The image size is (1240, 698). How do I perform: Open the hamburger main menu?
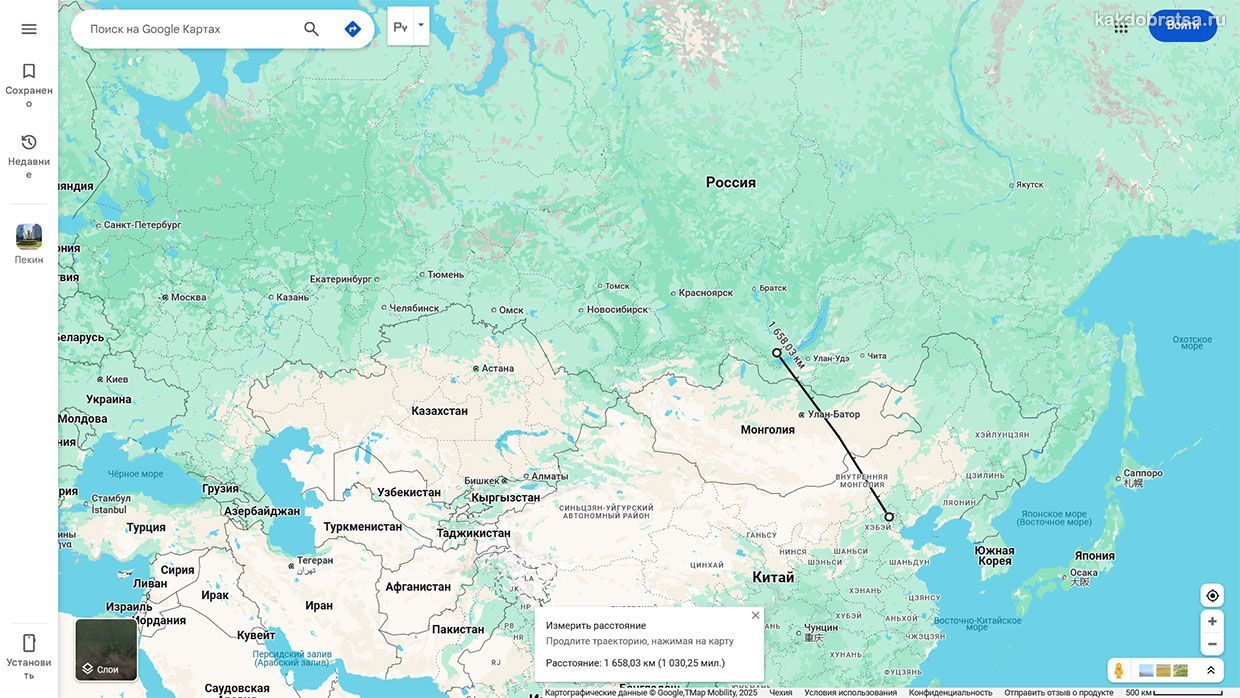pos(29,29)
